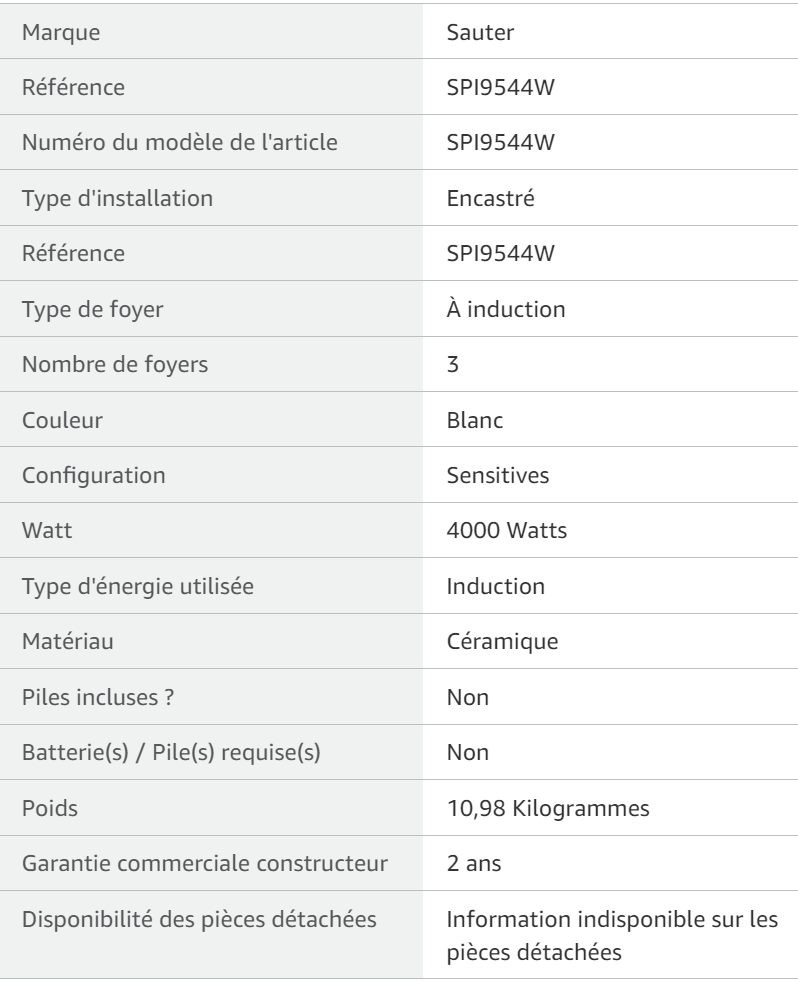Click the brand value Sauter

(480, 32)
